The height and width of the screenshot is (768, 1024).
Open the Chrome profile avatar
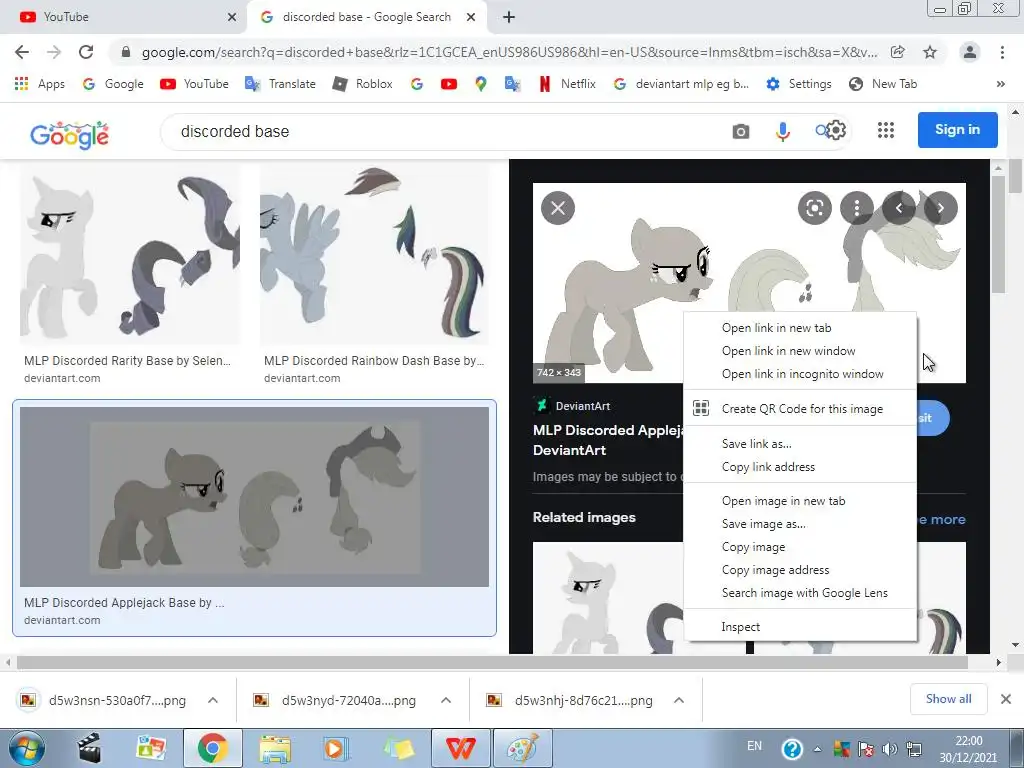[970, 52]
